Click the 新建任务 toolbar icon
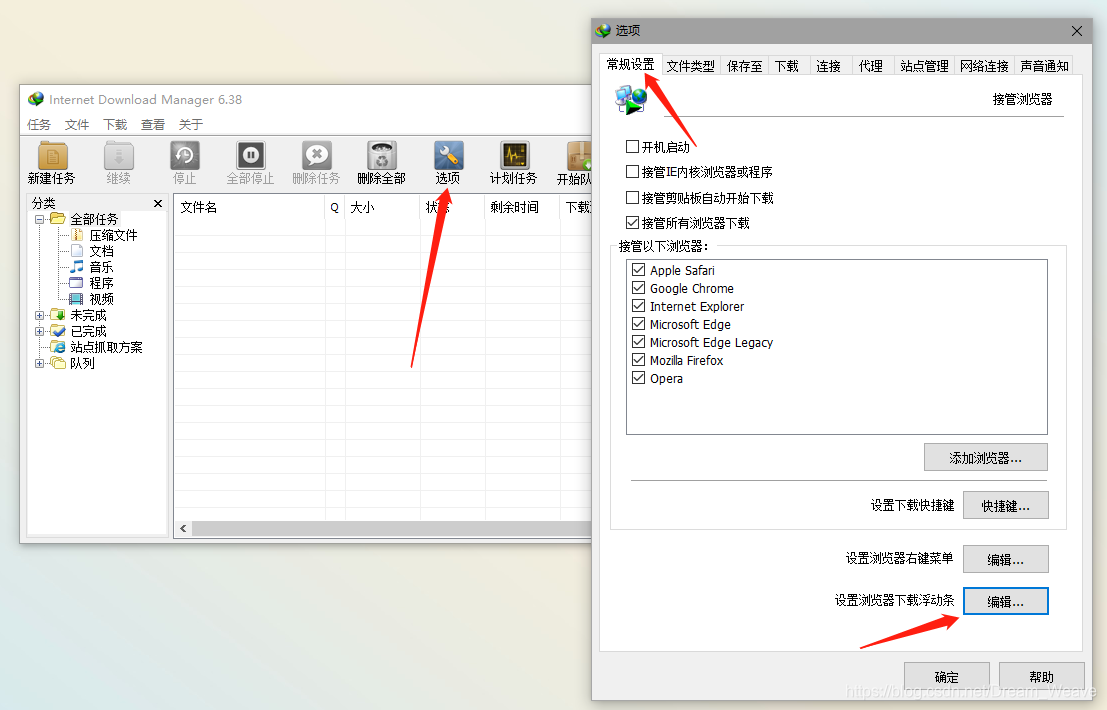The height and width of the screenshot is (710, 1107). [52, 163]
